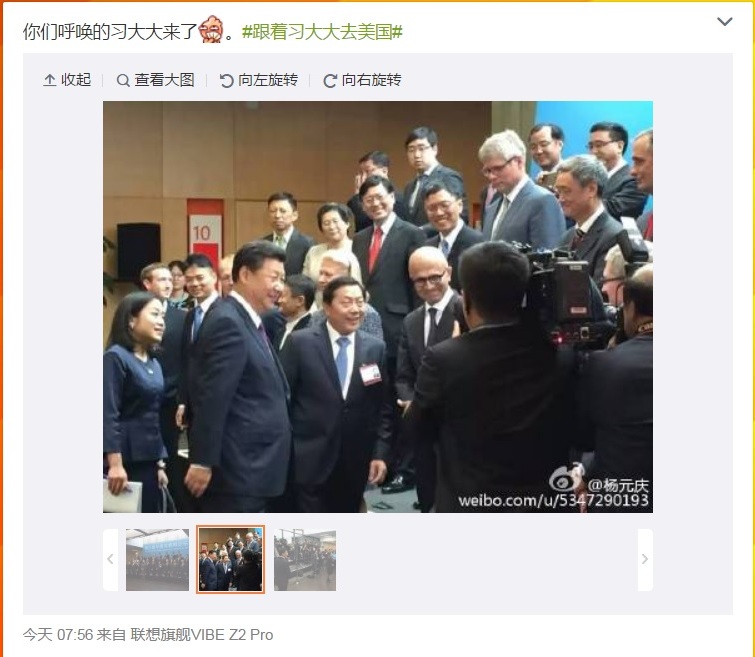Go to next thumbnails with right arrow

coord(645,559)
